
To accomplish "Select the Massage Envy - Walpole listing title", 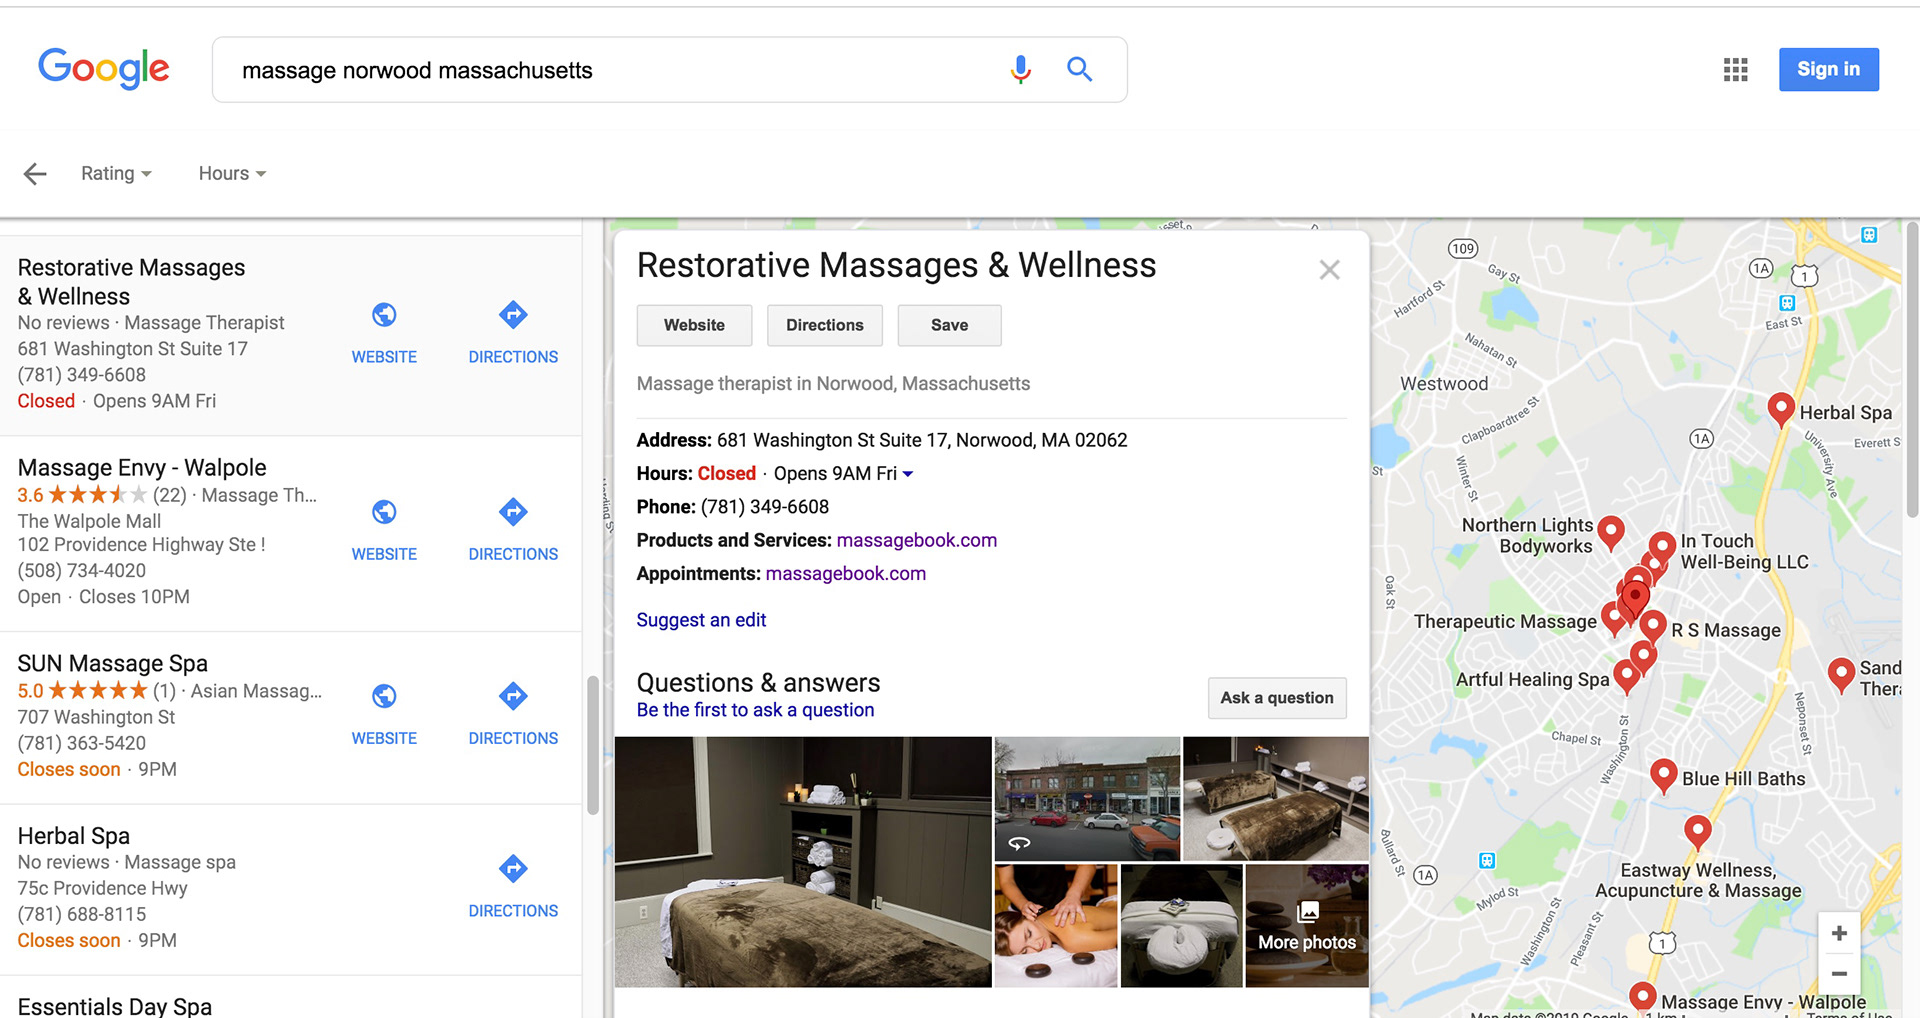I will tap(142, 468).
